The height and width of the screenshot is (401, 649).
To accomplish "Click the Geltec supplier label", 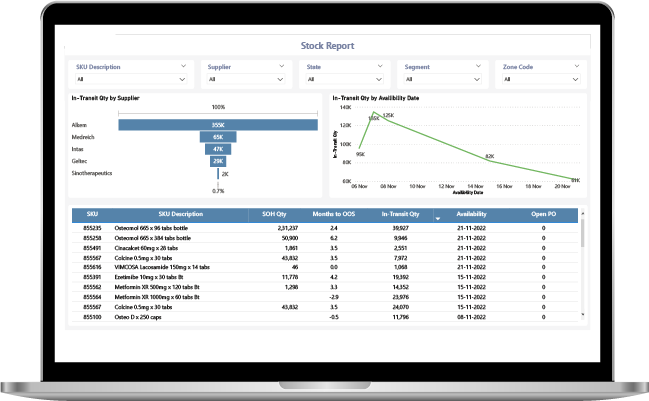I will [79, 161].
